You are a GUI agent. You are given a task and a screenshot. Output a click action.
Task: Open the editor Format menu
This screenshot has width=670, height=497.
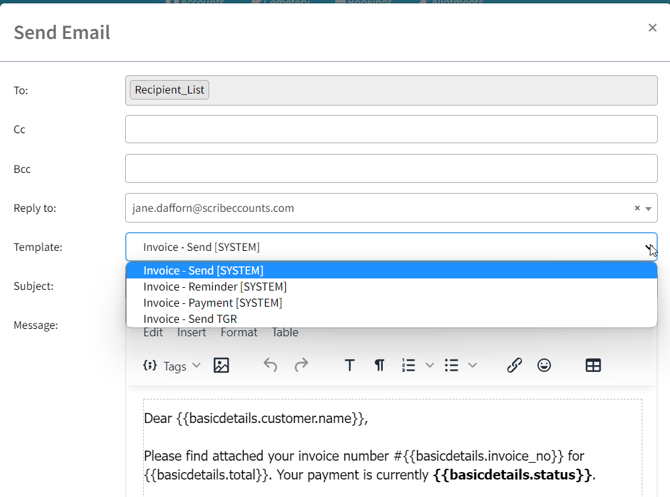239,332
